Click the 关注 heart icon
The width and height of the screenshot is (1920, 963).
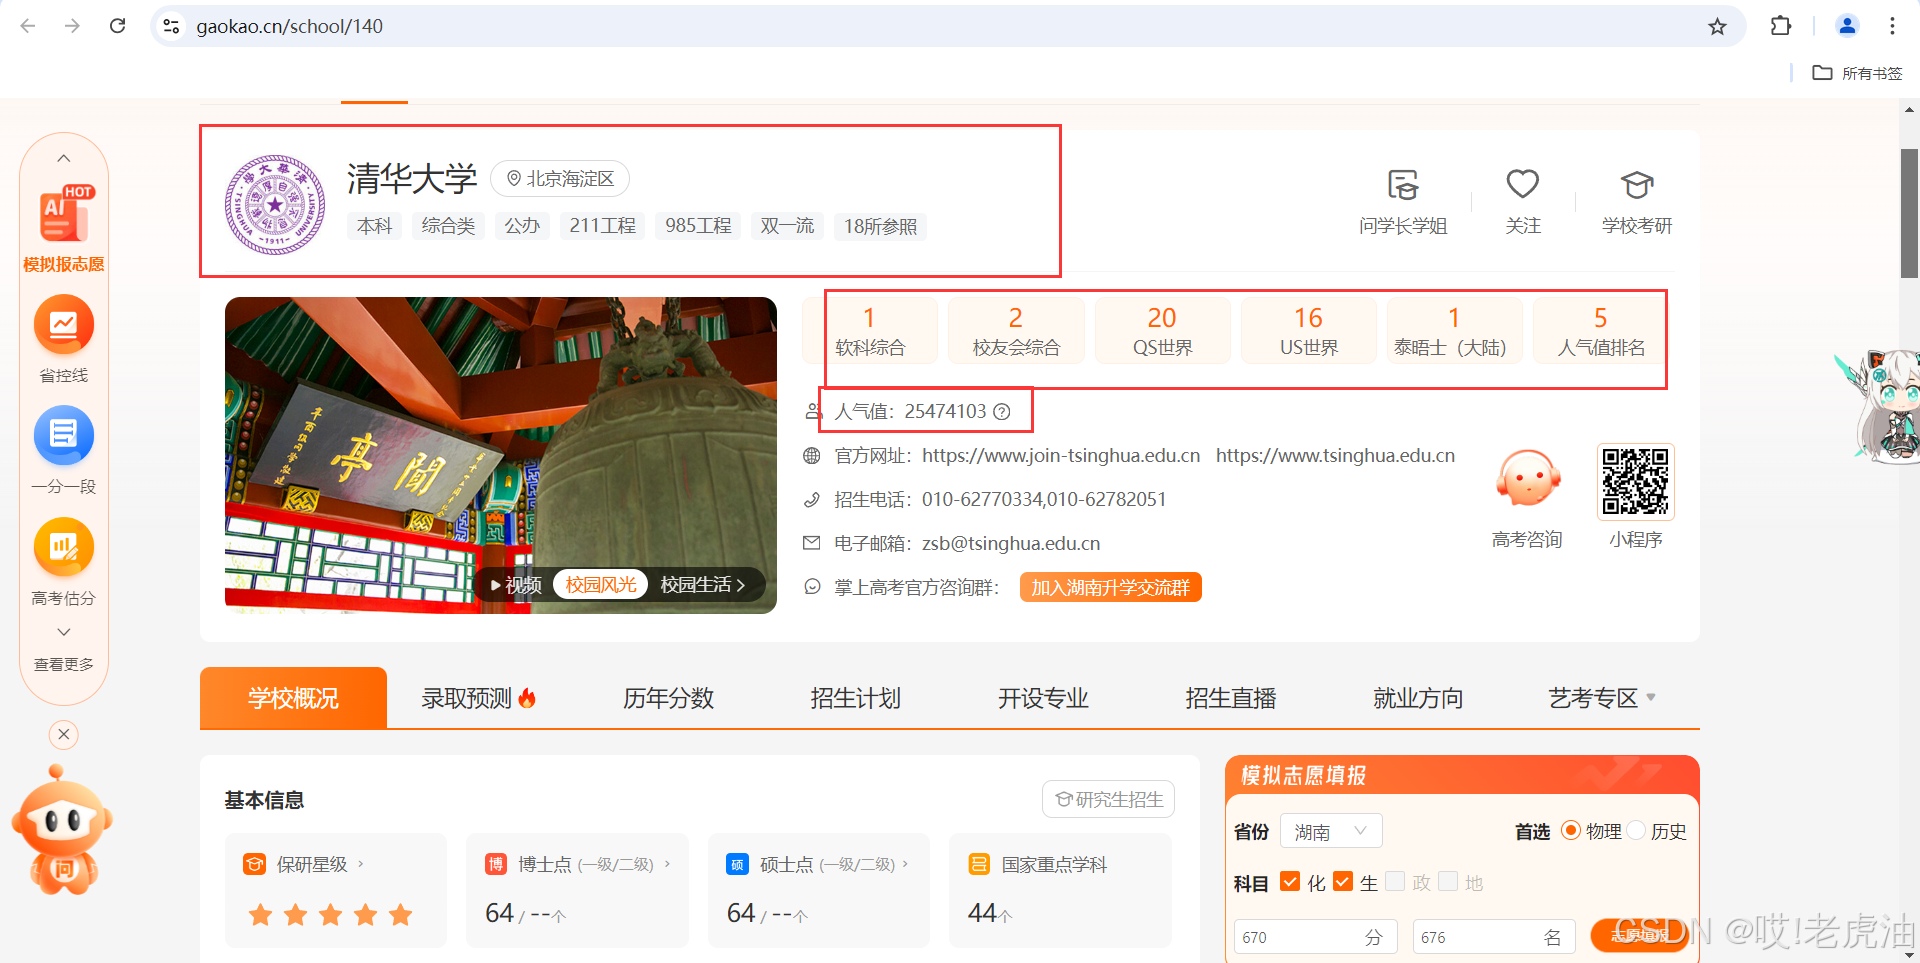[x=1522, y=184]
